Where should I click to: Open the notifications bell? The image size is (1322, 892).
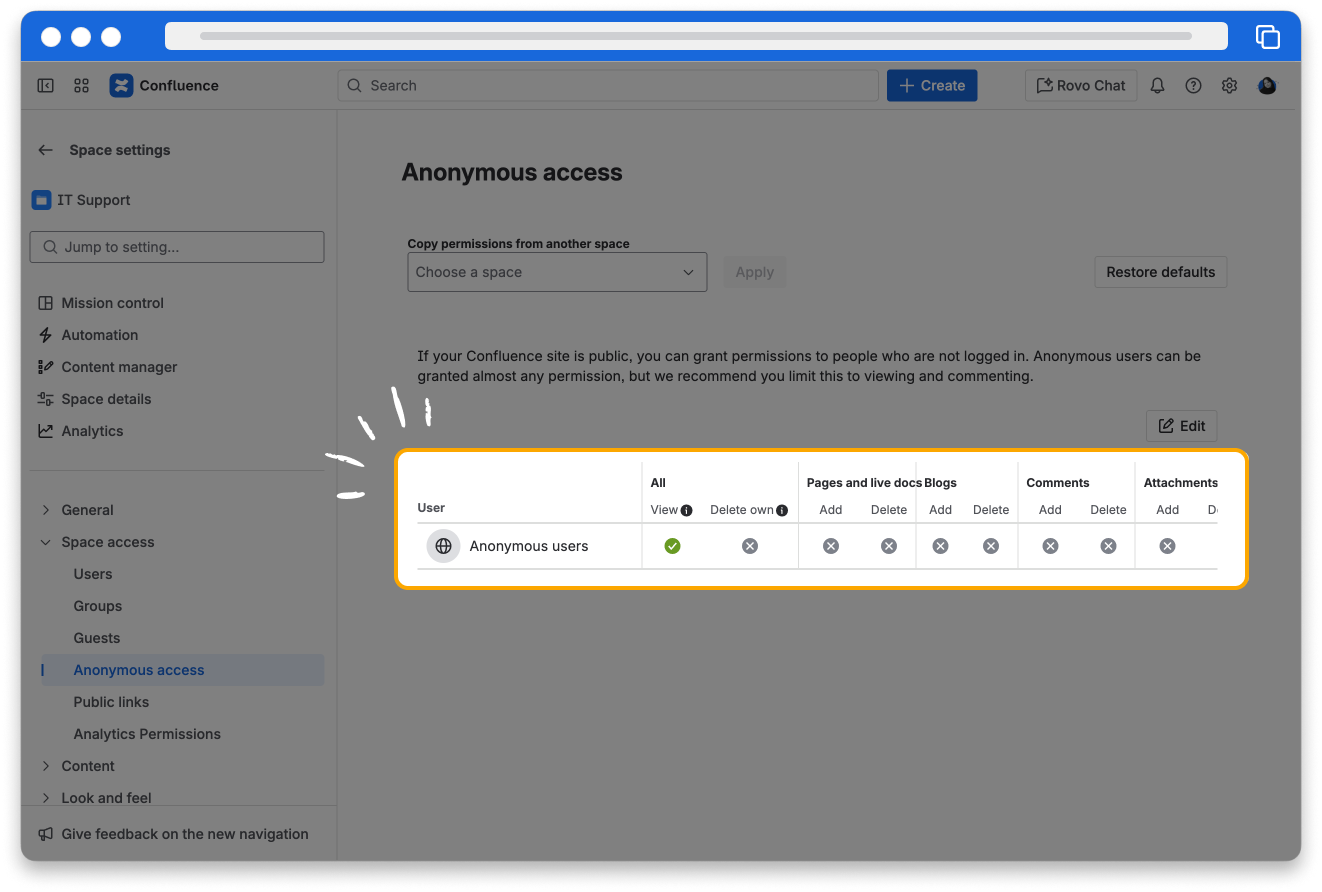pyautogui.click(x=1157, y=86)
